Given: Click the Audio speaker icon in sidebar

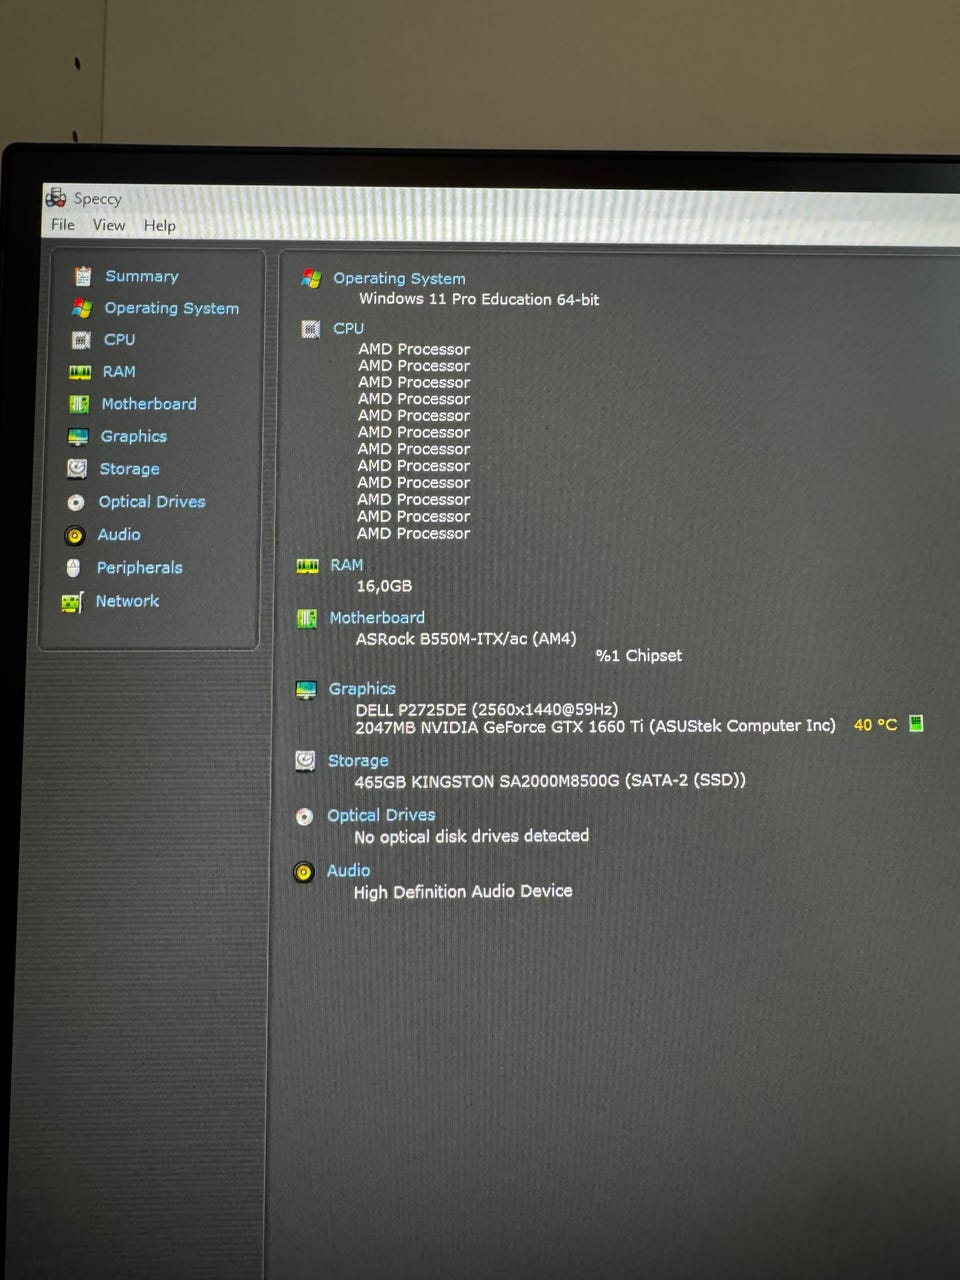Looking at the screenshot, I should tap(75, 535).
